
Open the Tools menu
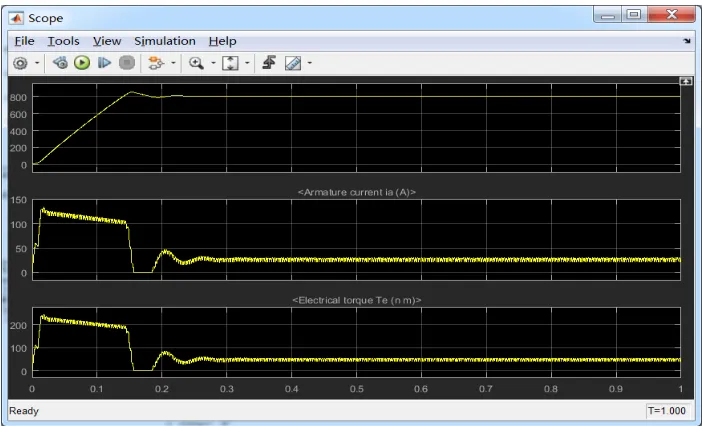click(x=64, y=41)
